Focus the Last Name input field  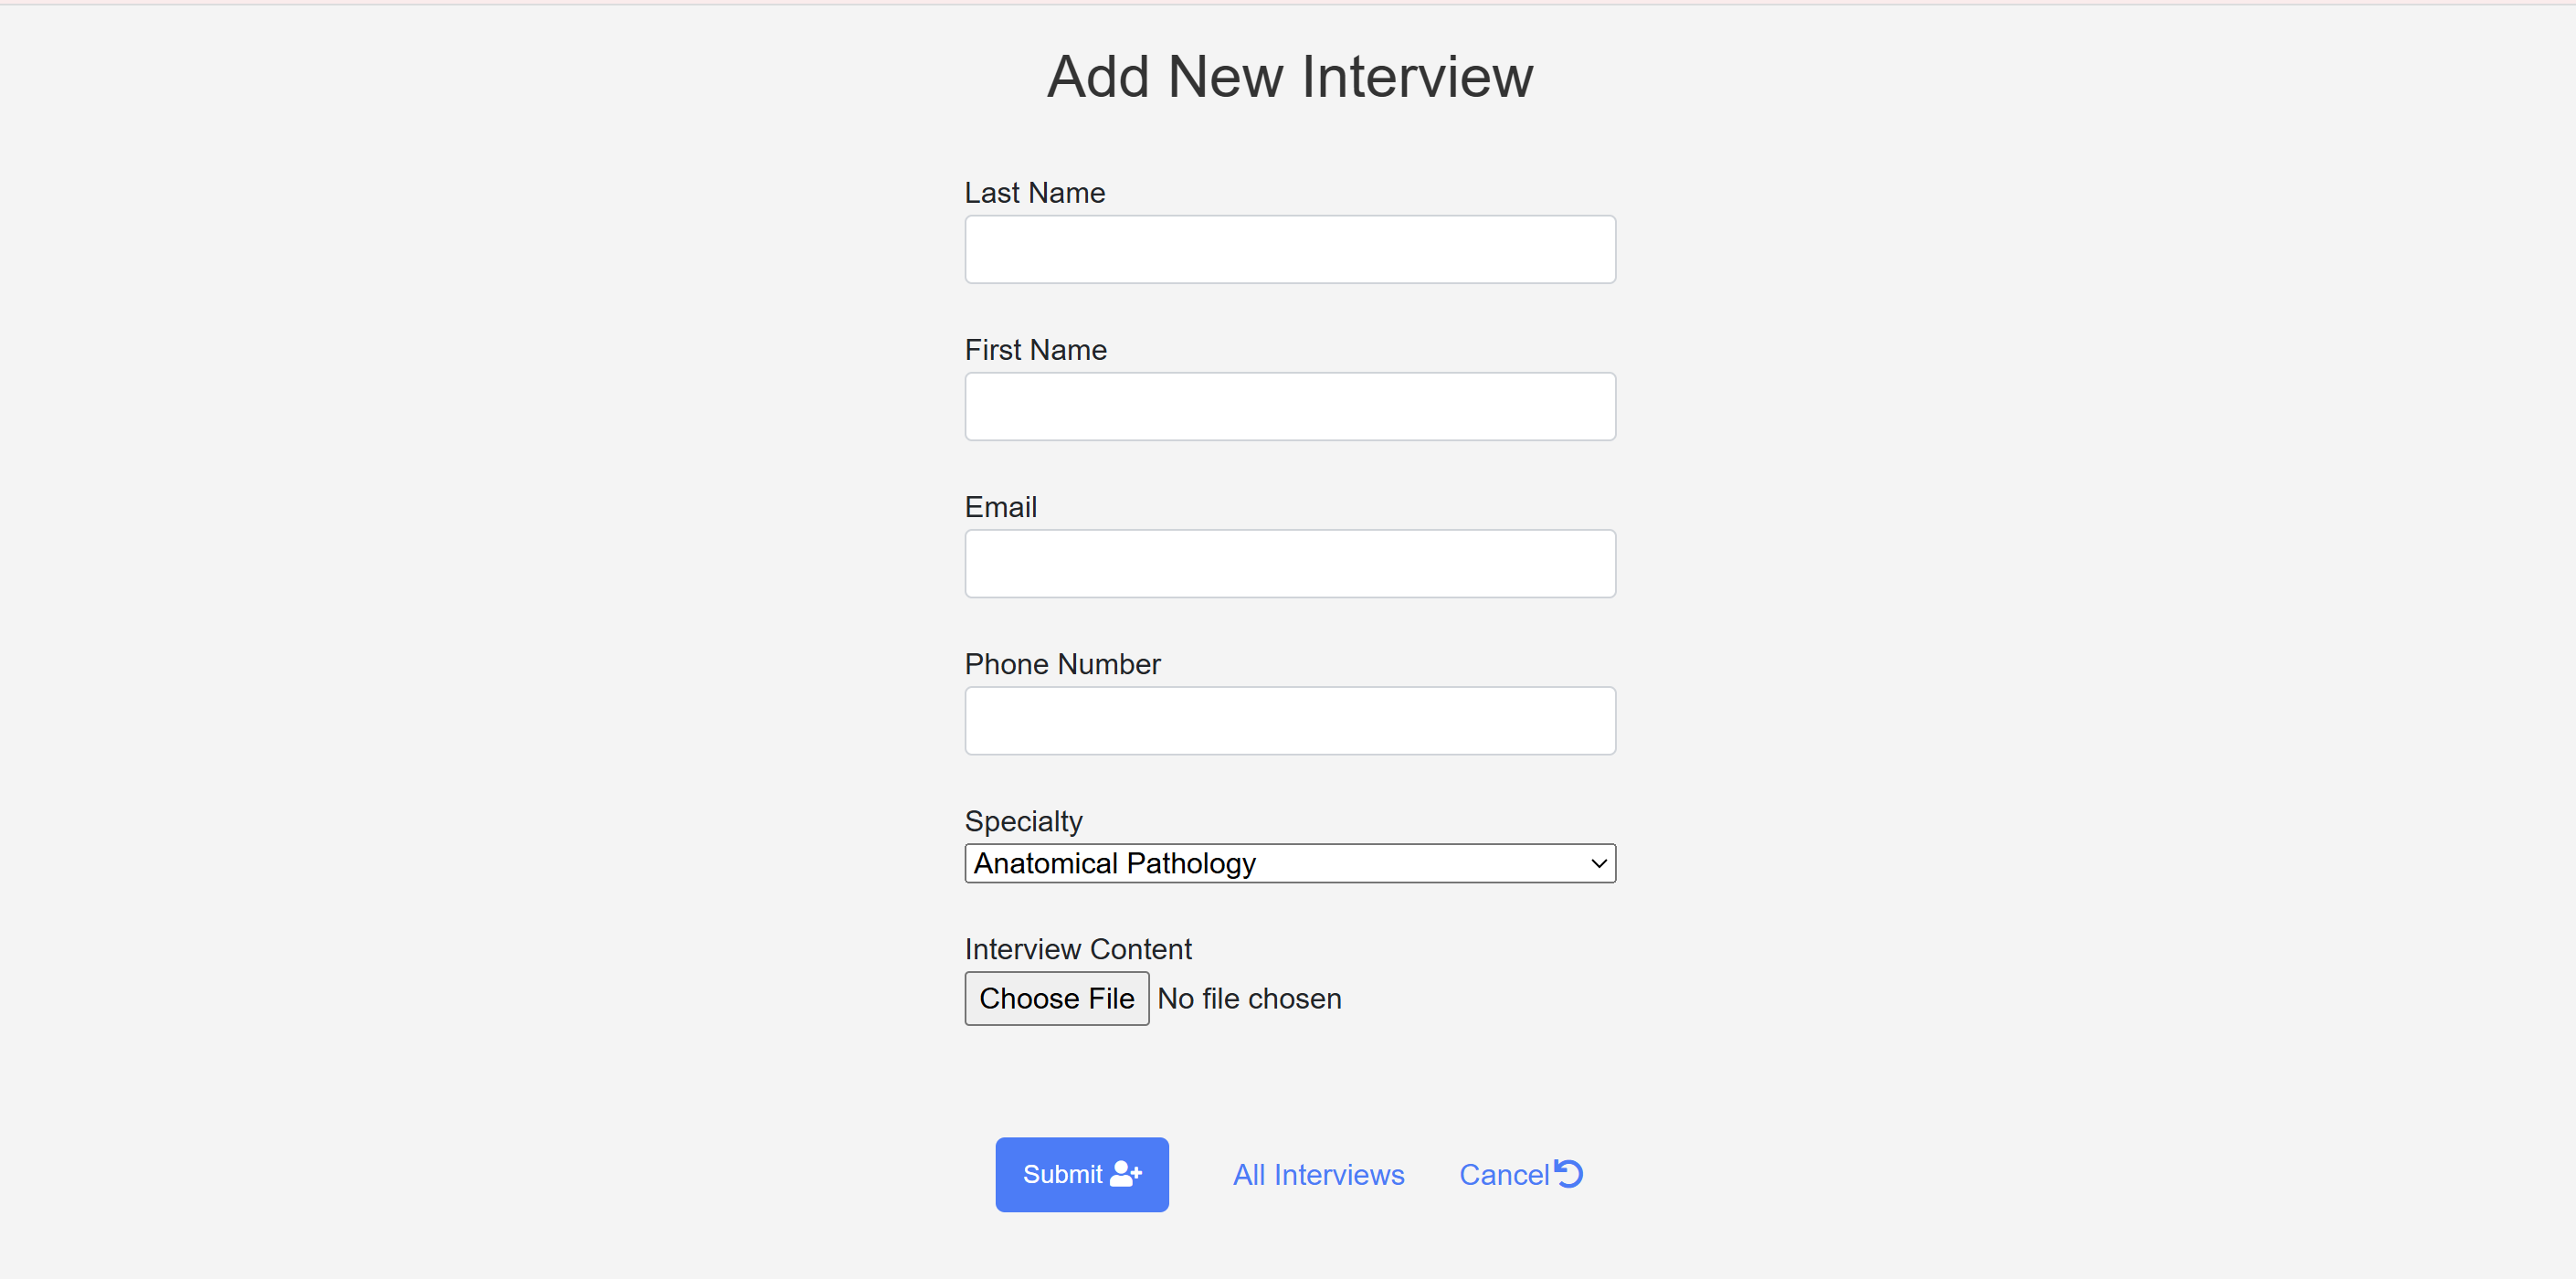click(1290, 249)
